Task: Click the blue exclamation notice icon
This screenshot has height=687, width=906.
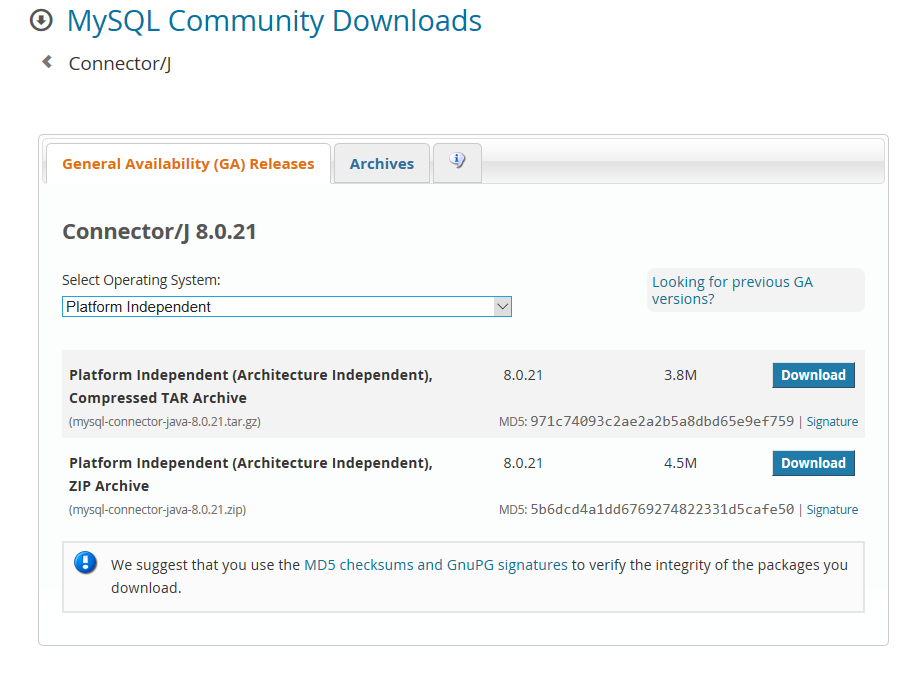Action: (86, 563)
